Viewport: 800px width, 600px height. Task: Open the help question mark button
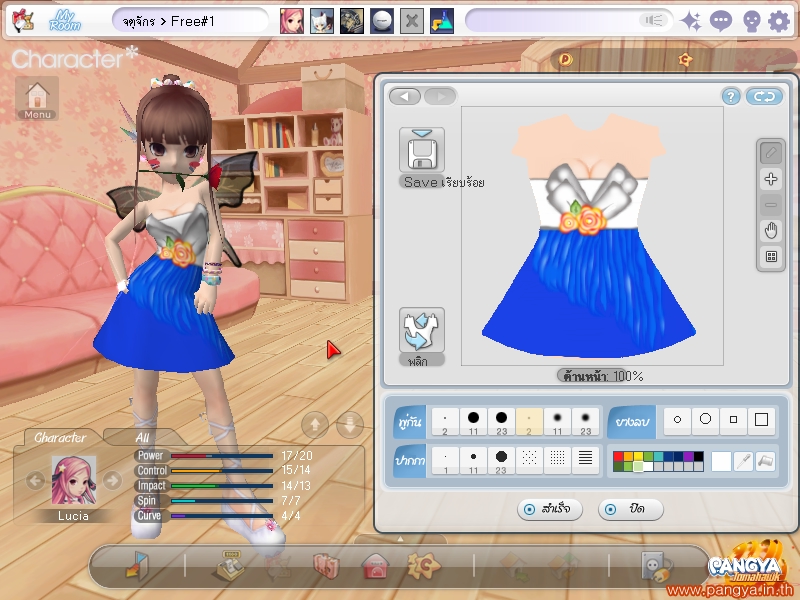(731, 96)
